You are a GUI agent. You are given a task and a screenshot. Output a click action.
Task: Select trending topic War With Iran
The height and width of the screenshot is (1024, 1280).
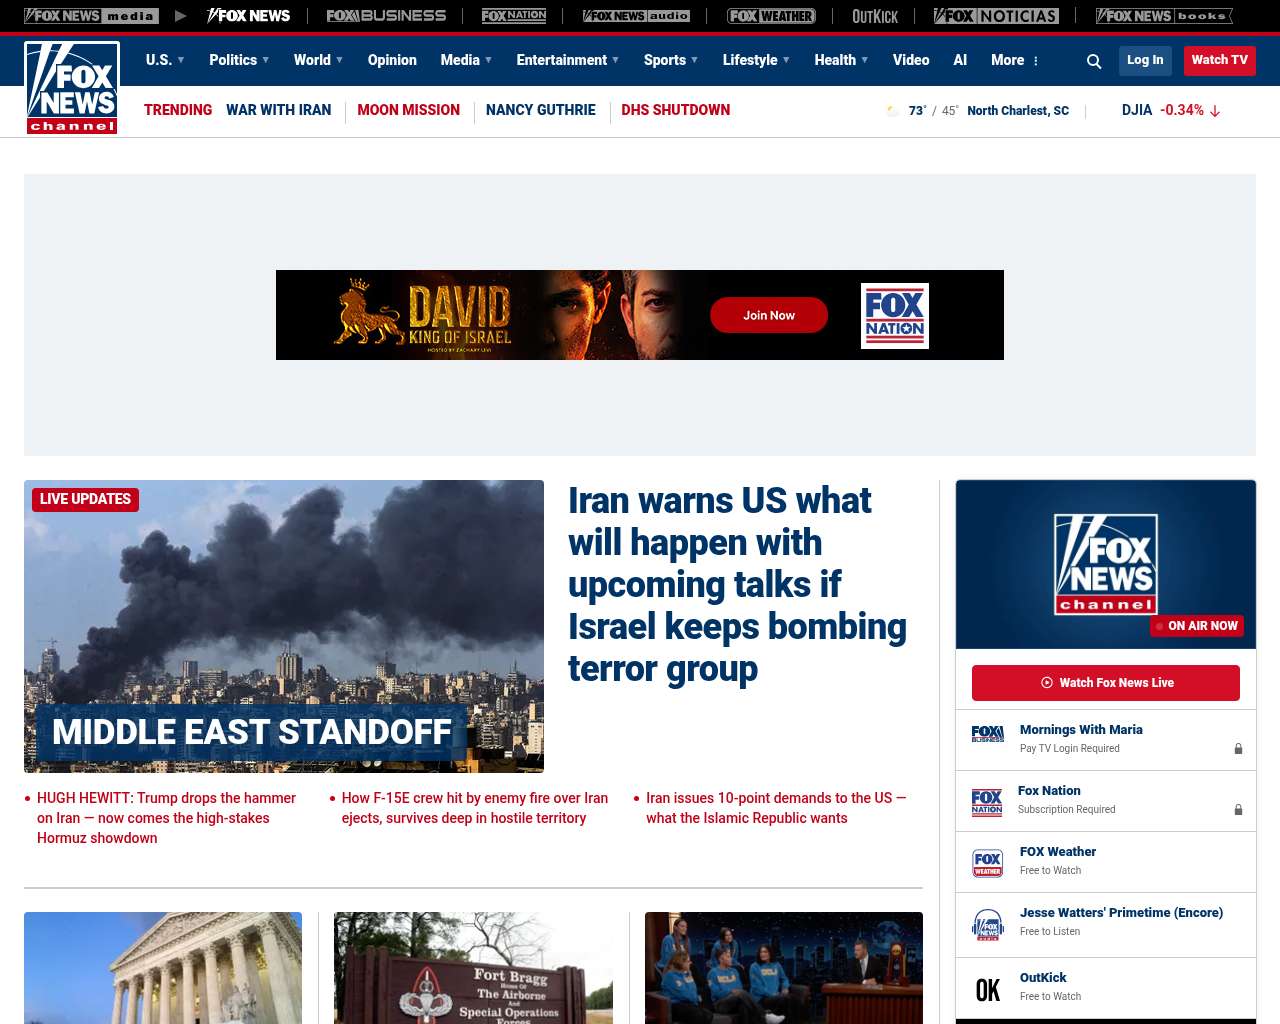tap(278, 110)
